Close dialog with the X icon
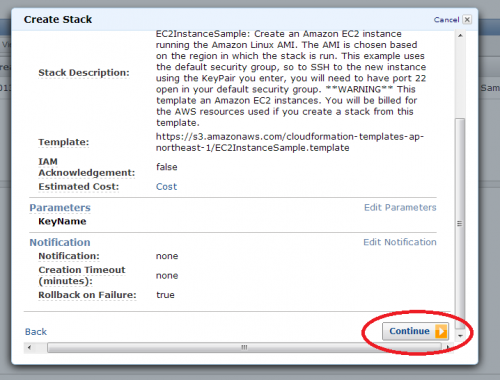Image resolution: width=500 pixels, height=380 pixels. coord(467,20)
